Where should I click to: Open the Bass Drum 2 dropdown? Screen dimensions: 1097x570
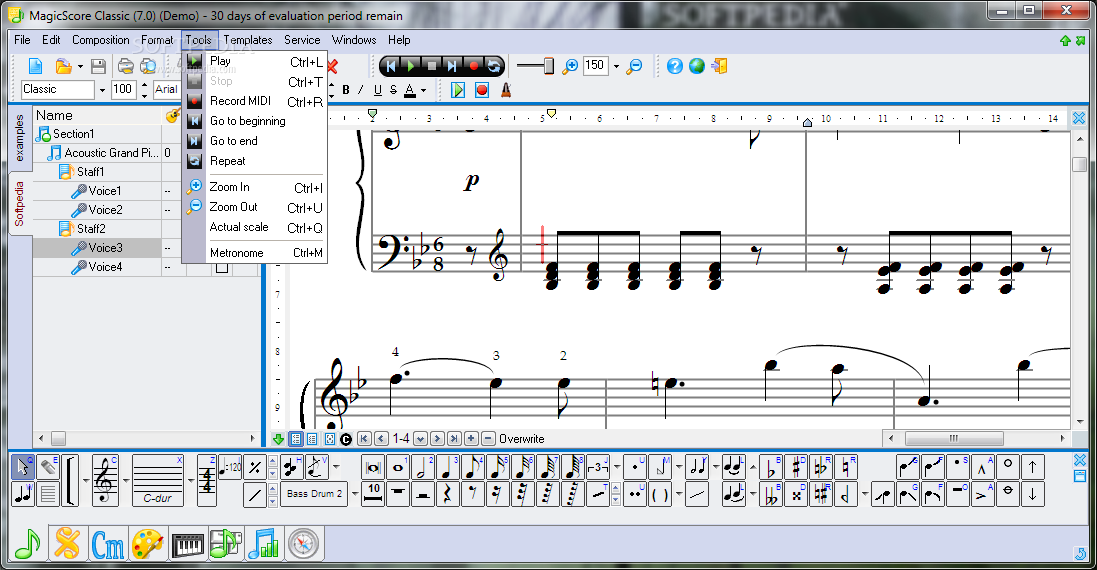click(x=355, y=494)
